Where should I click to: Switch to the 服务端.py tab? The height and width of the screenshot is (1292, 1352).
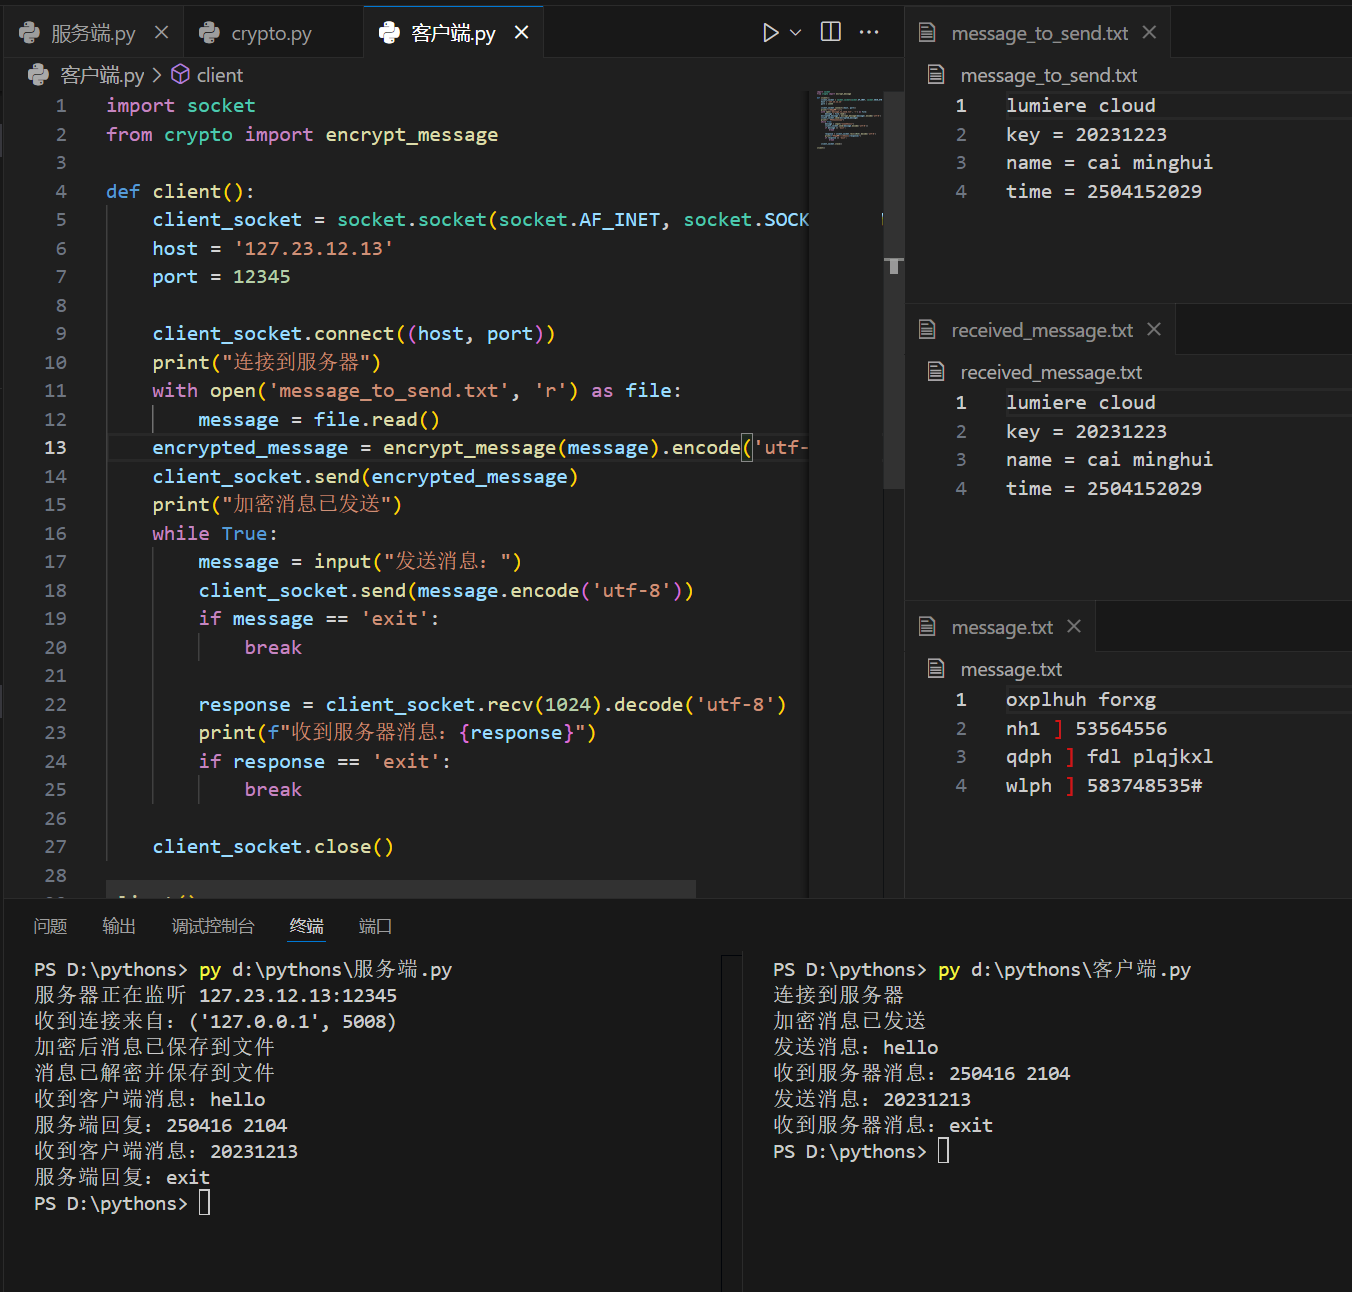click(x=93, y=33)
